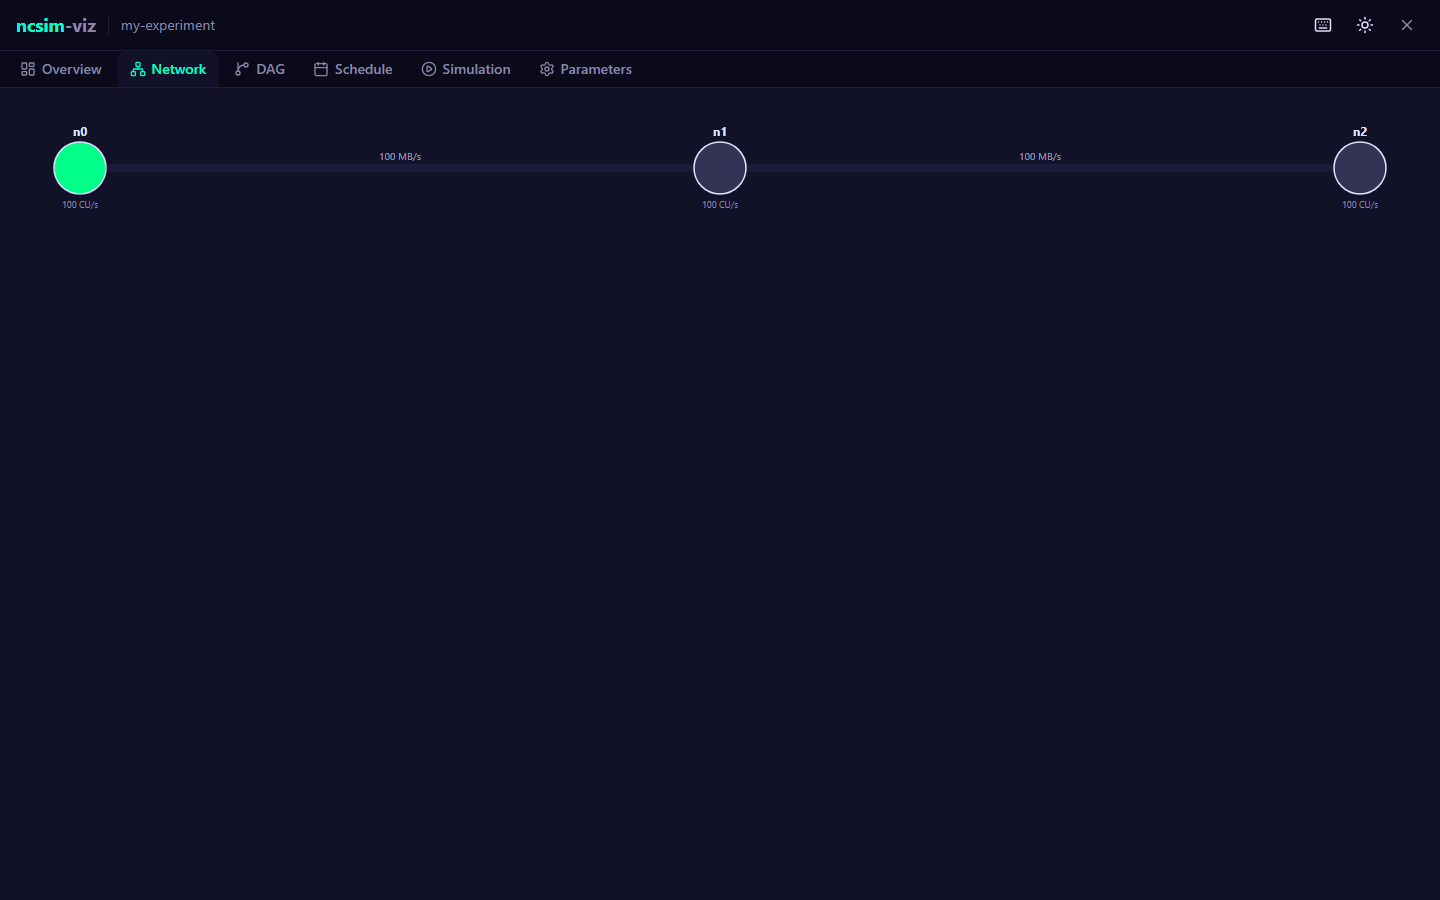Go to the Simulation tab
The width and height of the screenshot is (1440, 900).
tap(466, 69)
